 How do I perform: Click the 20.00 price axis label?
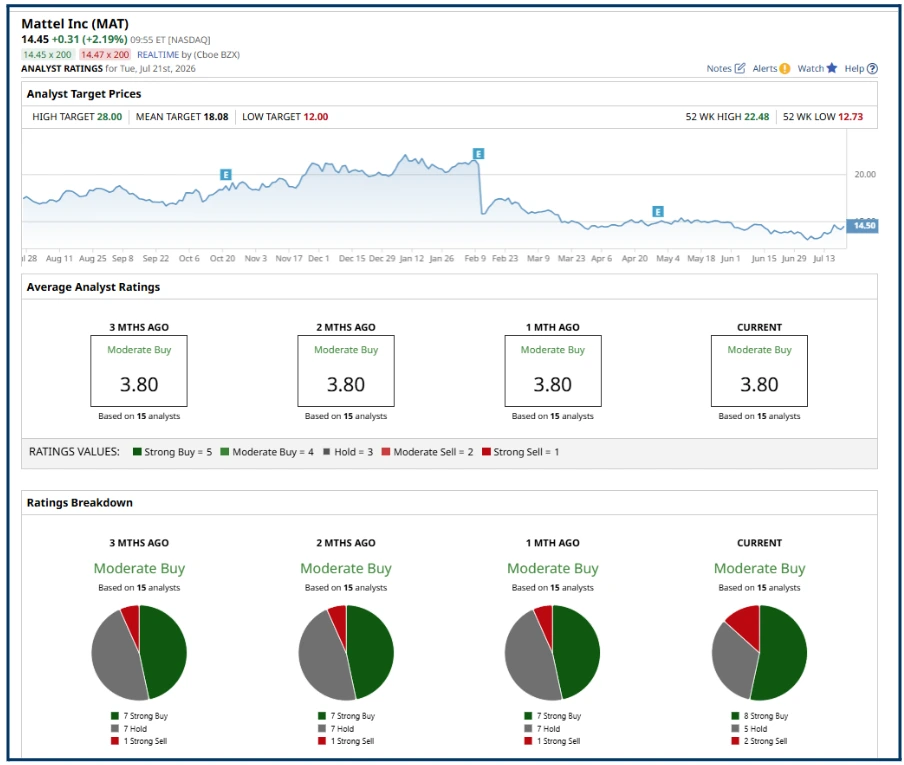pos(865,174)
